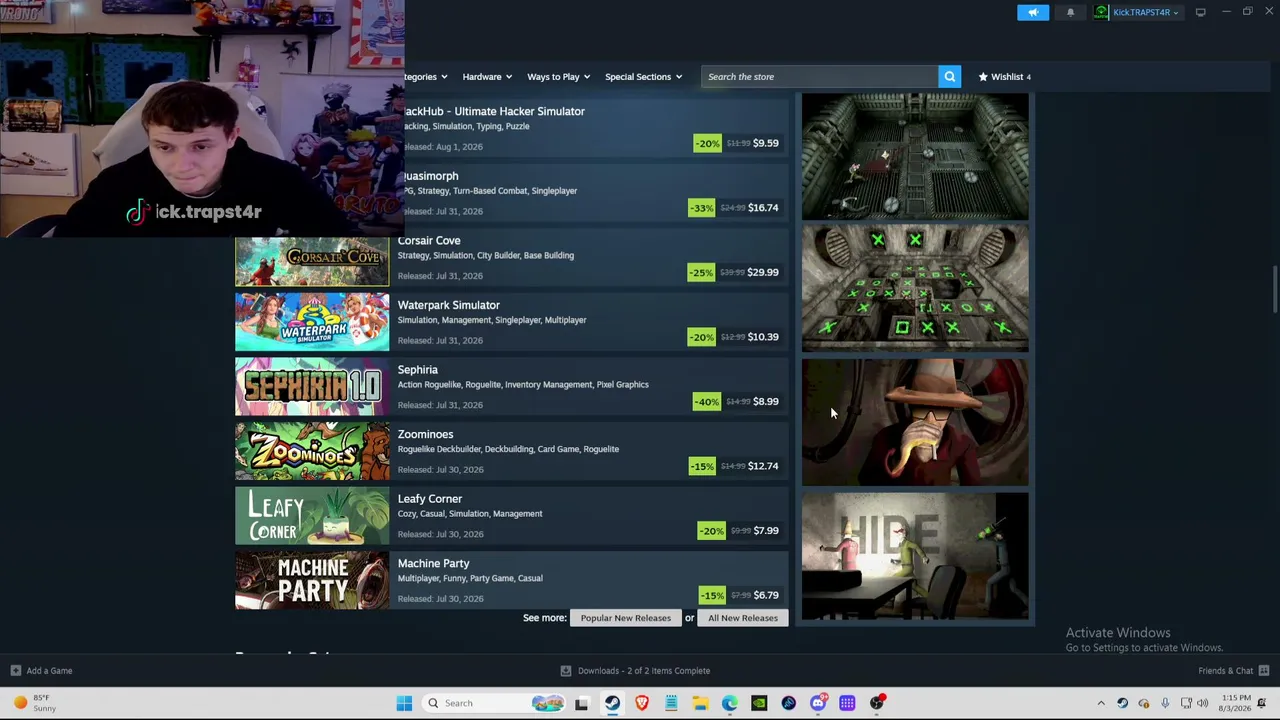The image size is (1280, 720).
Task: Show hidden system tray icons
Action: point(1101,703)
